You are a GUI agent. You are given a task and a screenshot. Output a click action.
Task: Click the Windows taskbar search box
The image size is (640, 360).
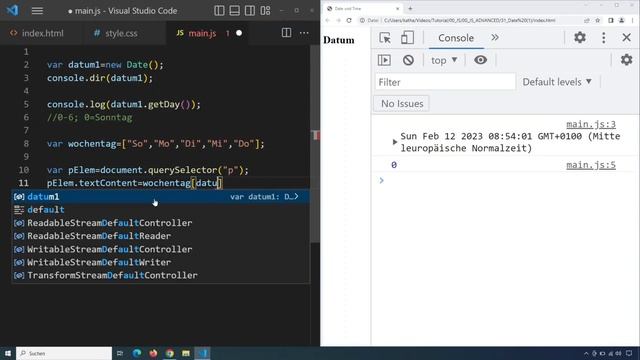click(x=64, y=353)
